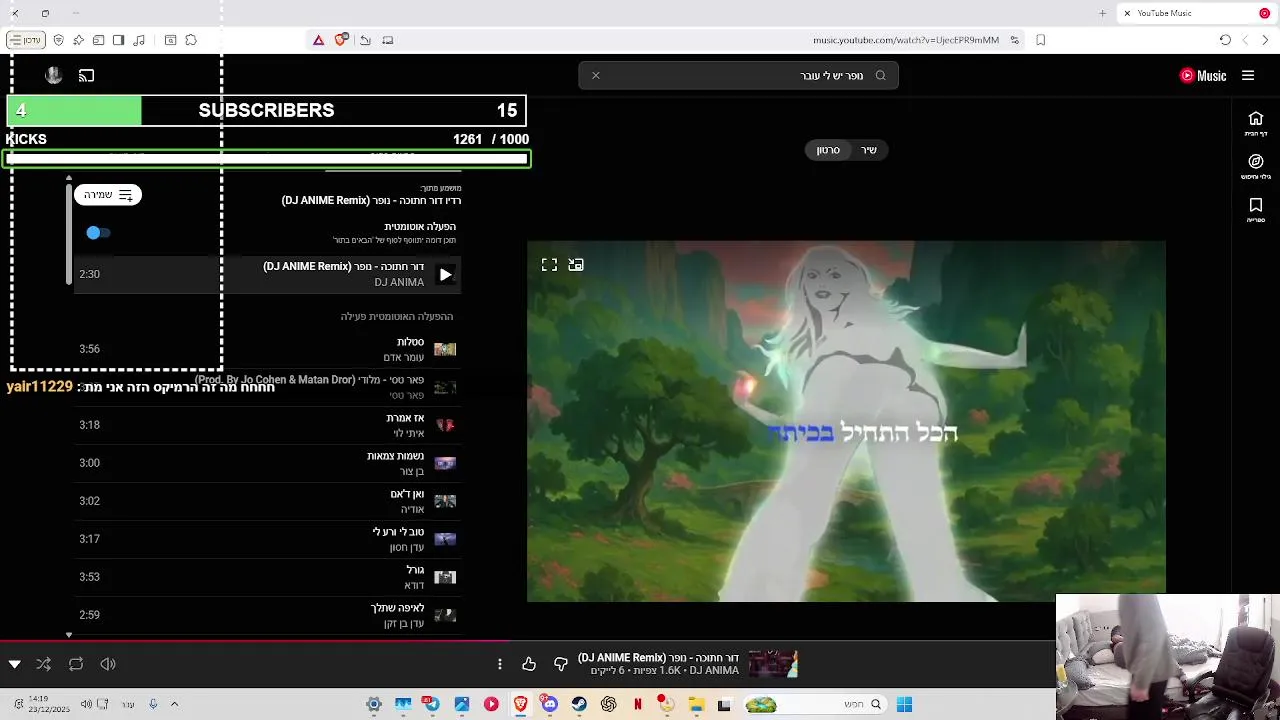1280x720 pixels.
Task: Open the Library bookmark in sidebar
Action: tap(1256, 210)
